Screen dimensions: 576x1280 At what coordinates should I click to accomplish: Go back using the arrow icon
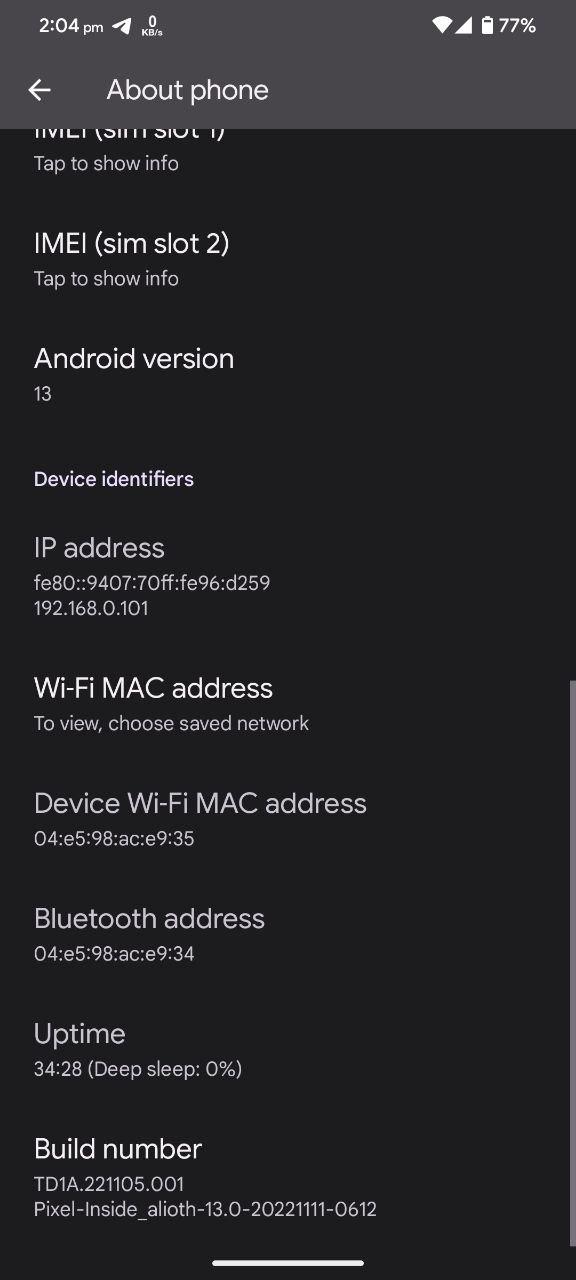39,90
